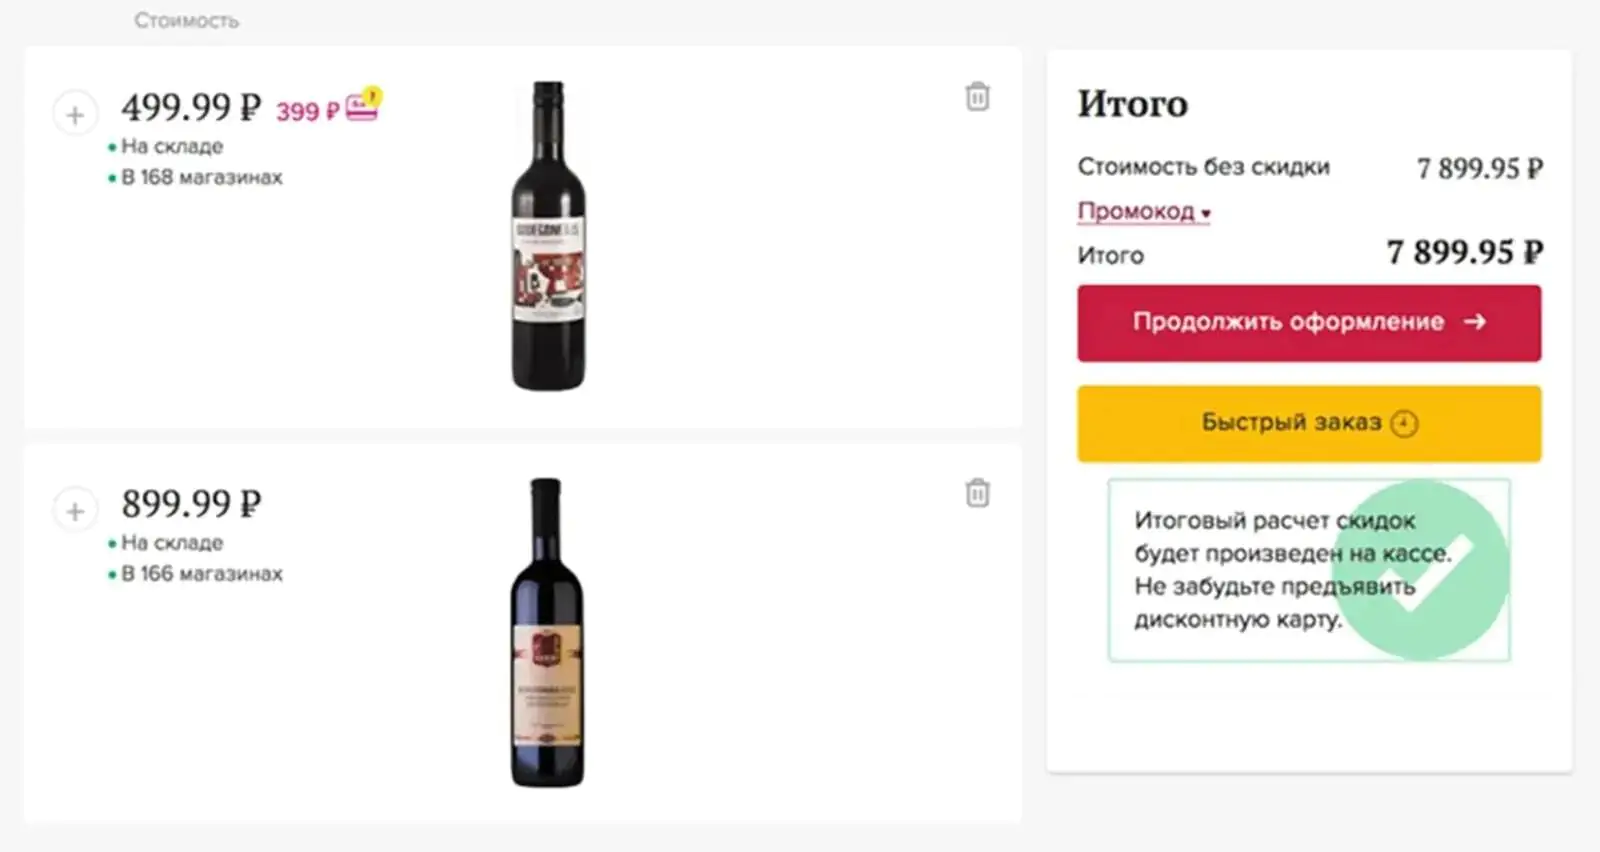
Task: Click the 899.99 ₽ price
Action: point(191,503)
